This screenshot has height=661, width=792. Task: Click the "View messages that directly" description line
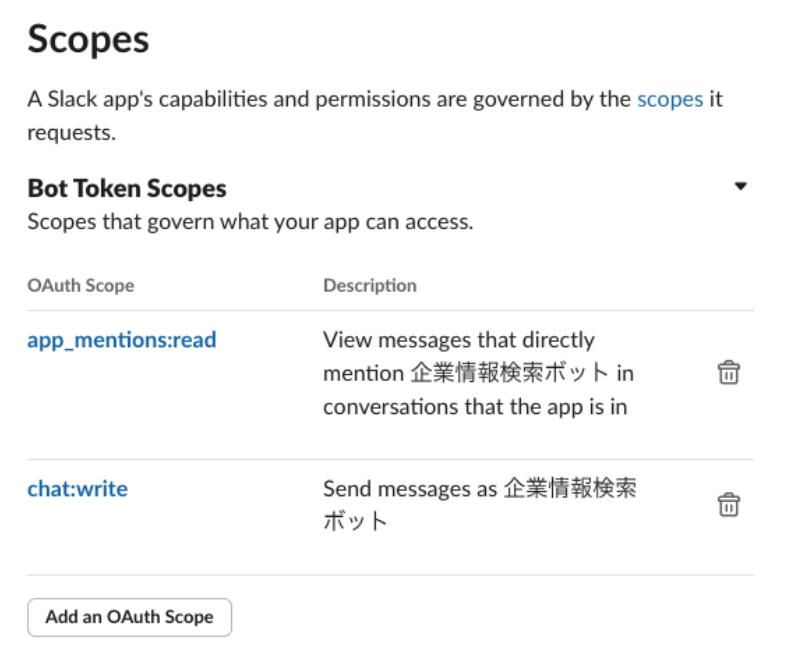point(458,340)
